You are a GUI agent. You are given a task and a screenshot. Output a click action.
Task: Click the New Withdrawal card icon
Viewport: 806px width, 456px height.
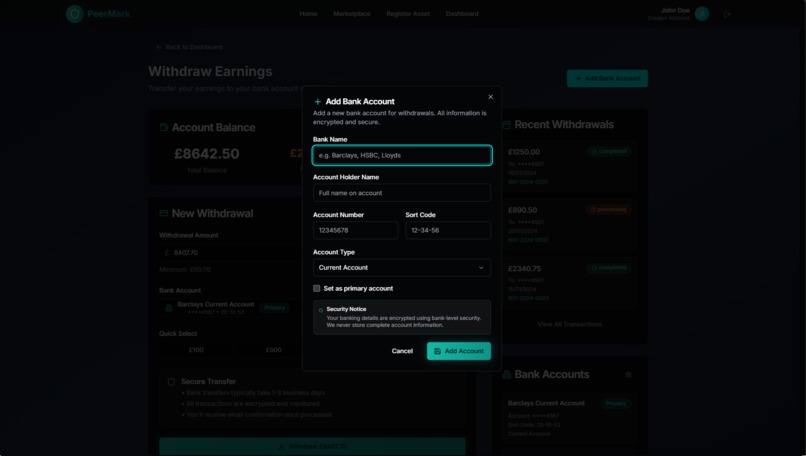pyautogui.click(x=163, y=213)
